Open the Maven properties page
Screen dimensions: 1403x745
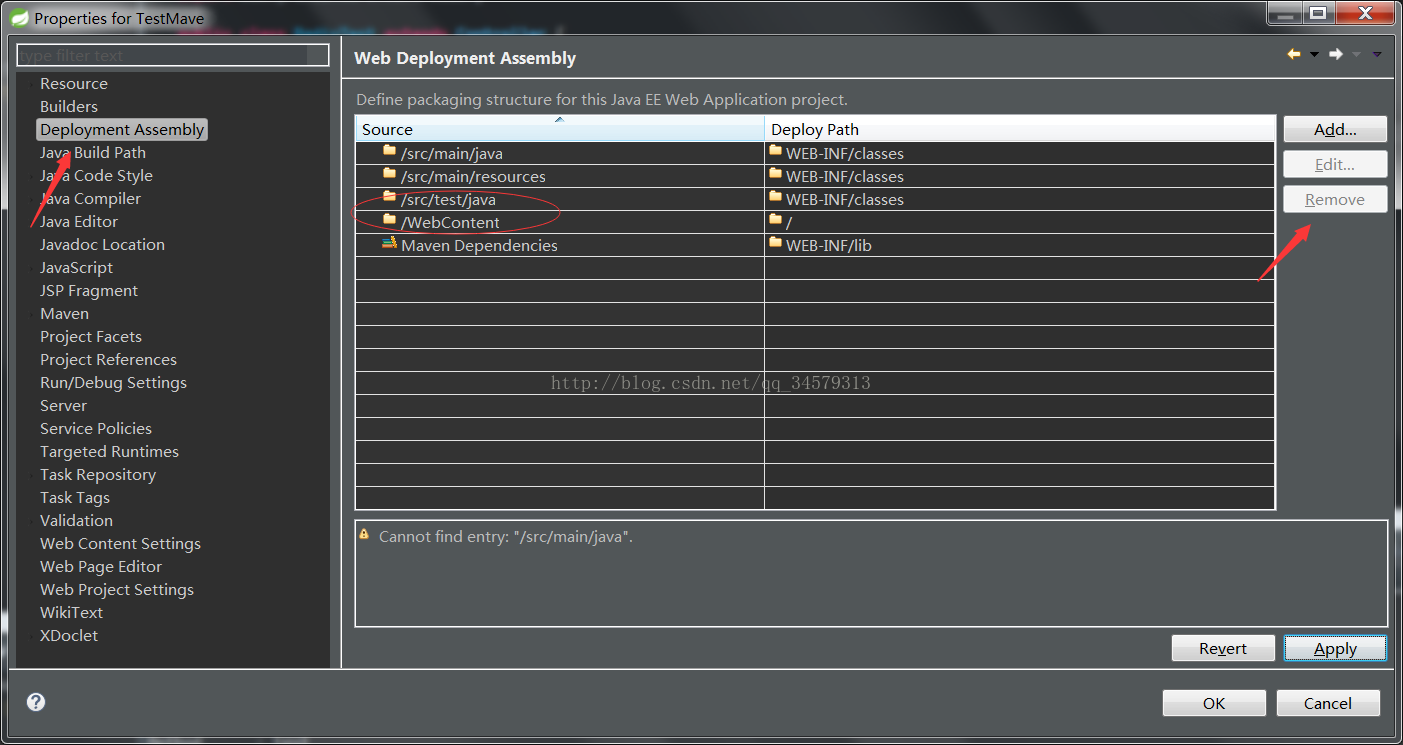64,314
